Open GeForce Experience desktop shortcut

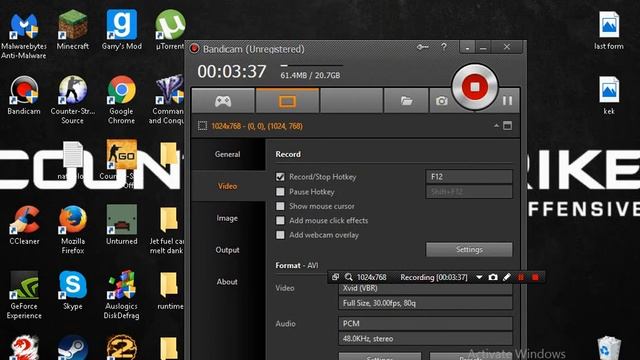click(x=24, y=295)
